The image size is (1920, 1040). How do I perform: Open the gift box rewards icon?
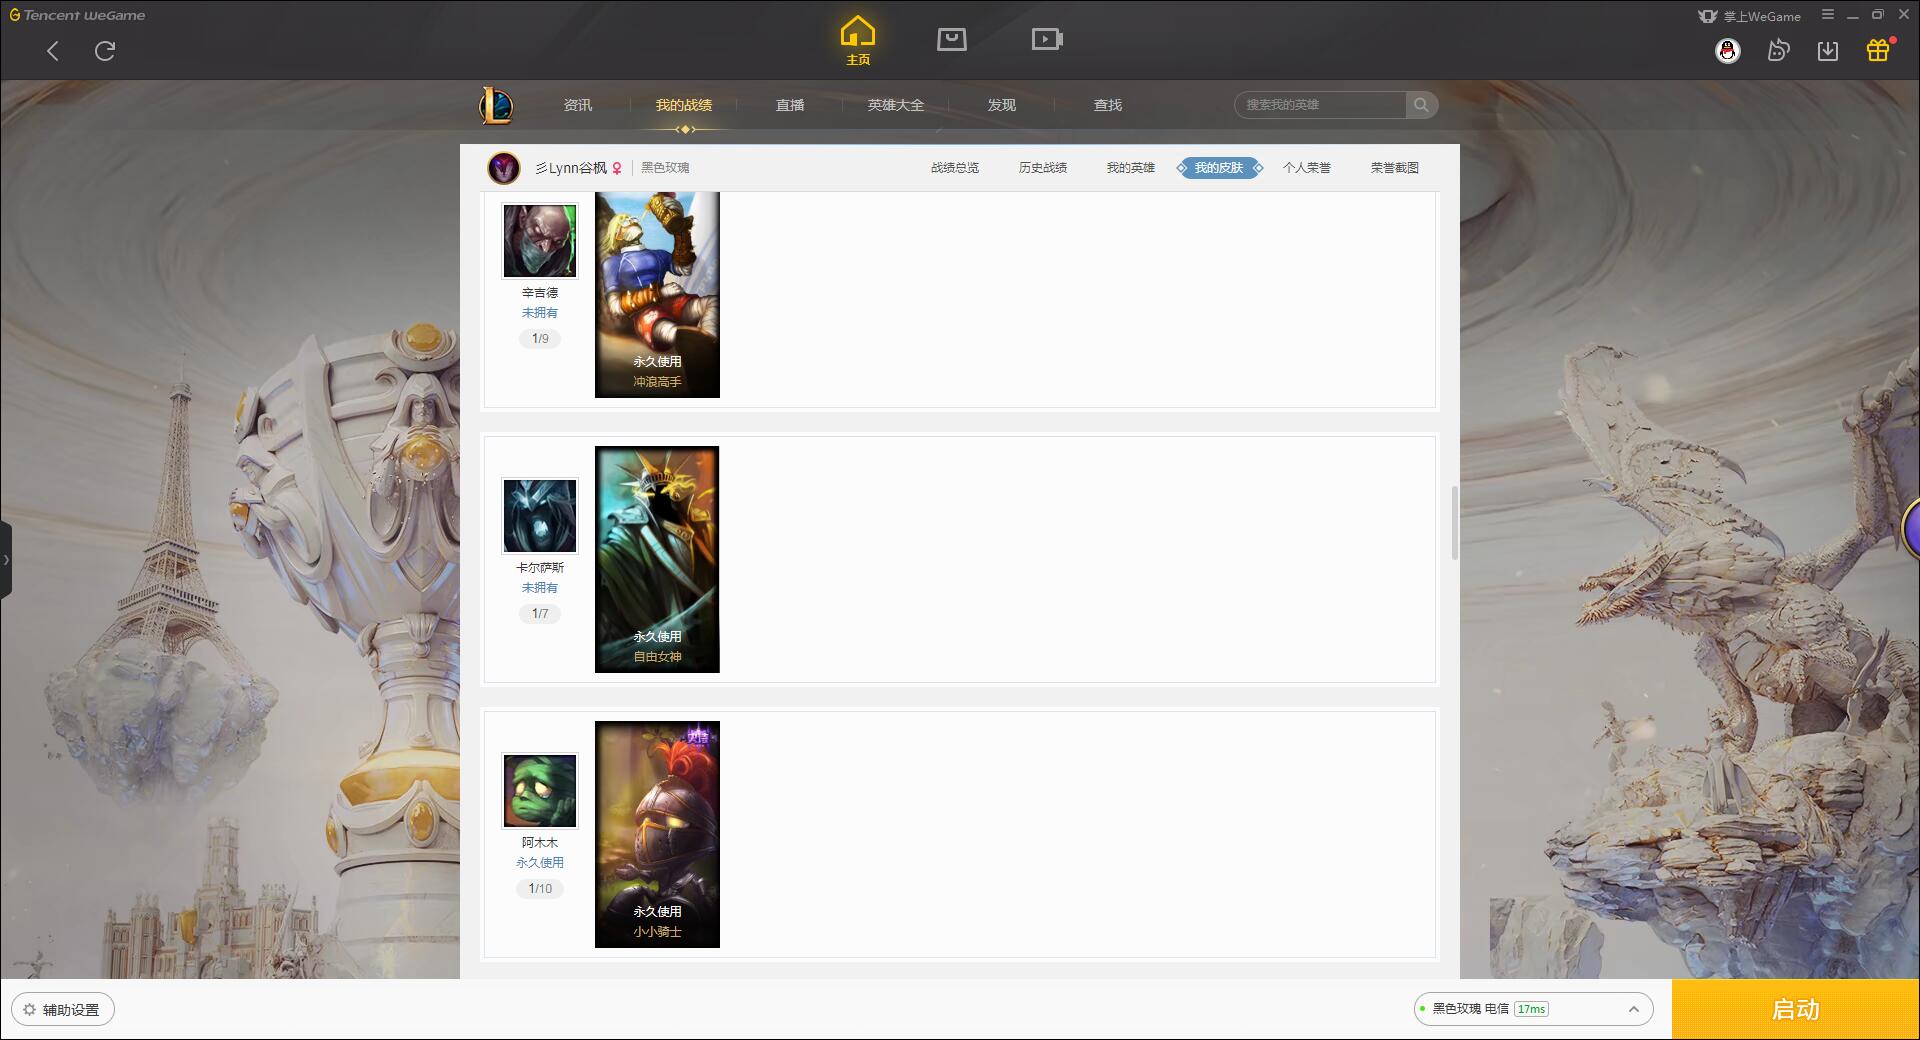tap(1879, 50)
